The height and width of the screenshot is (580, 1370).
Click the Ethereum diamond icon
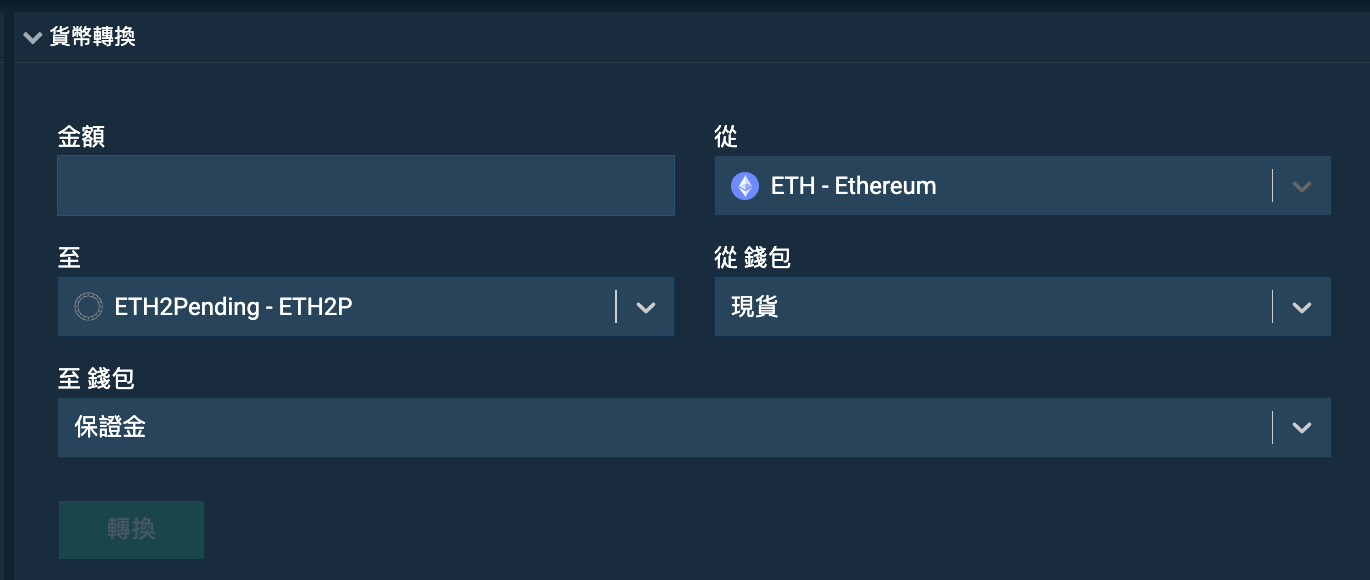pos(745,186)
